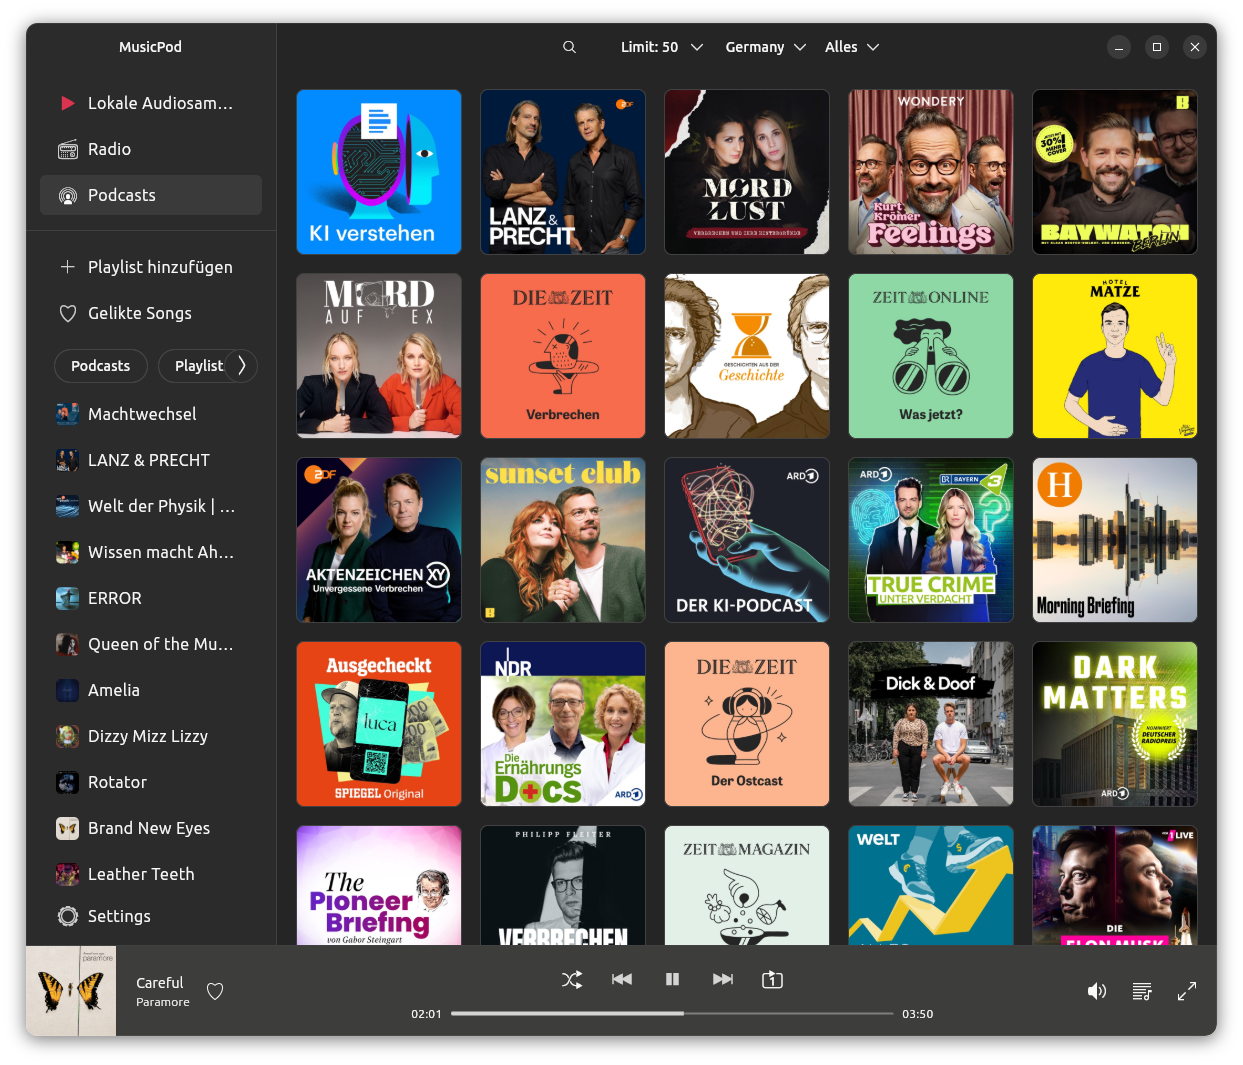Image resolution: width=1243 pixels, height=1065 pixels.
Task: Open the Radio section
Action: point(151,149)
